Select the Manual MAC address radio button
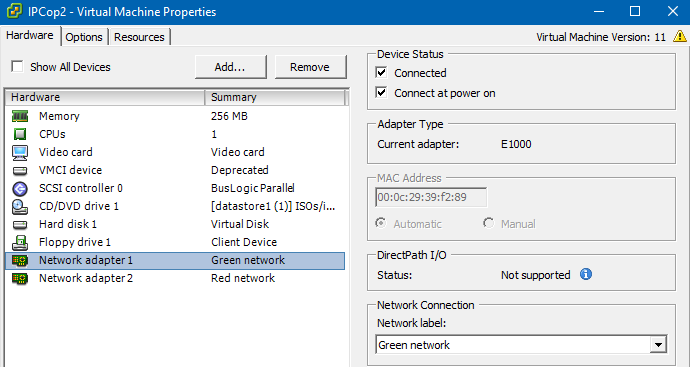This screenshot has height=367, width=690. tap(488, 223)
